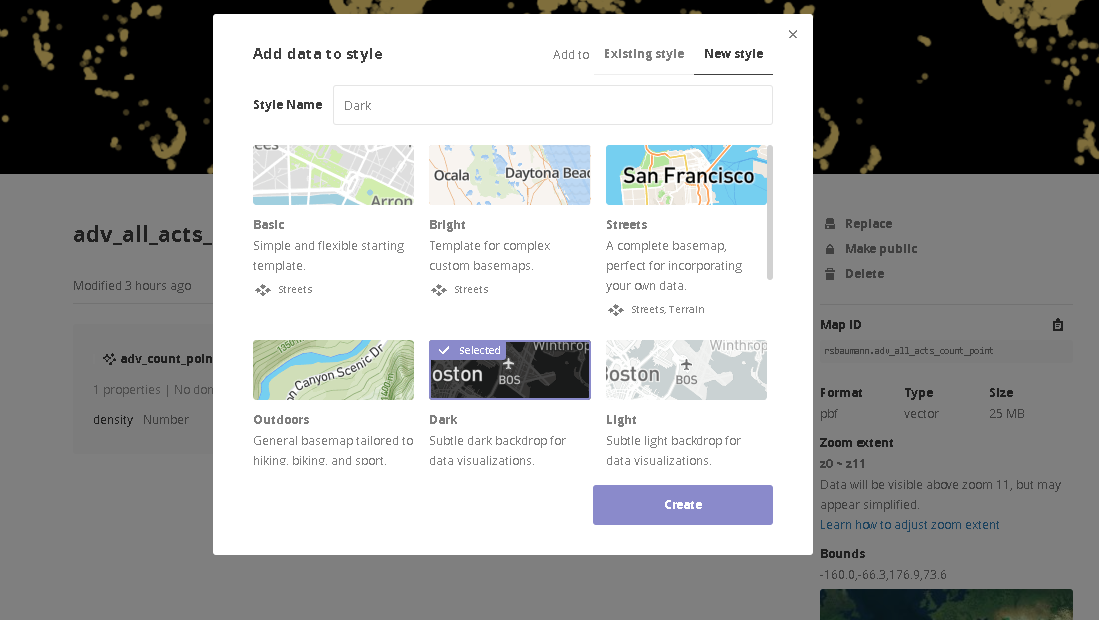This screenshot has height=620, width=1099.
Task: Choose the Outdoors style thumbnail
Action: [334, 370]
